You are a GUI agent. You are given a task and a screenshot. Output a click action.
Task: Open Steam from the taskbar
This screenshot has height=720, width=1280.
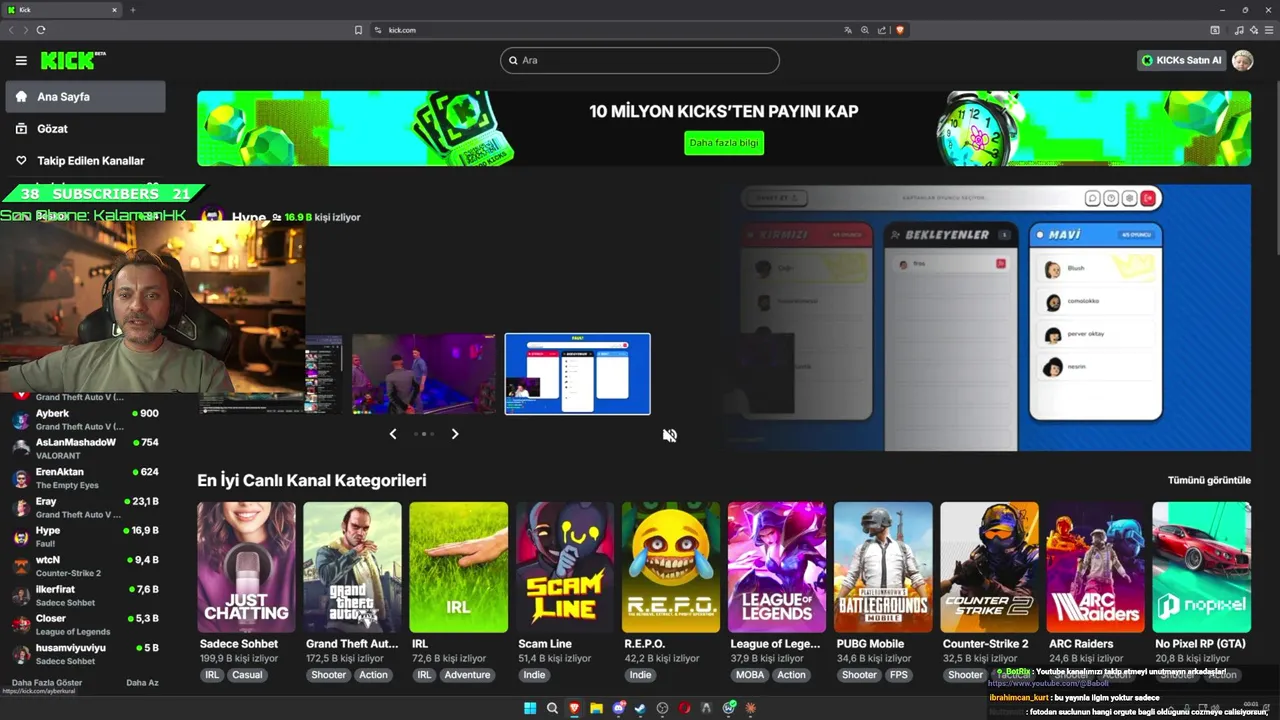640,708
